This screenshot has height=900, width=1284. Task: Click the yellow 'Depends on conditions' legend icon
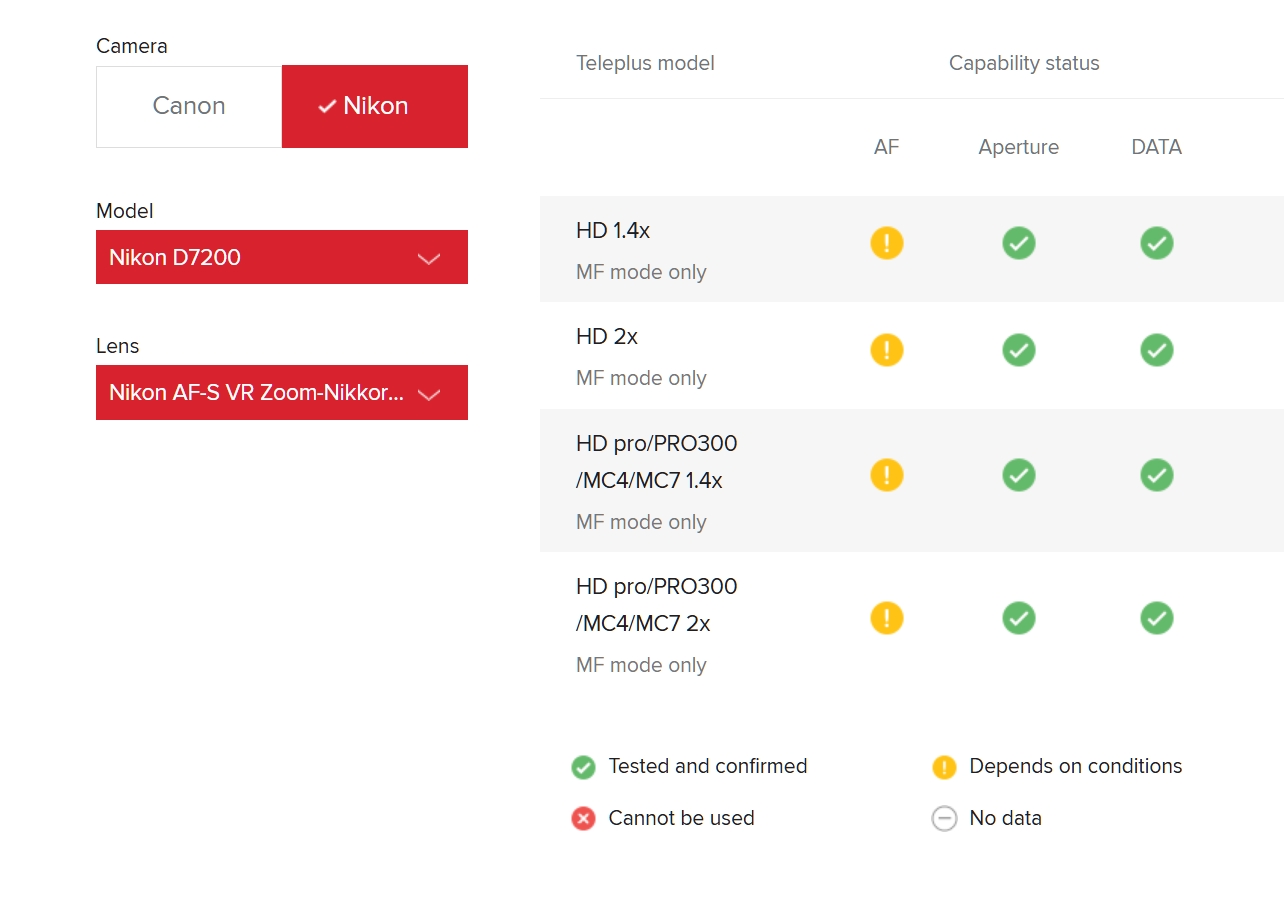coord(944,767)
